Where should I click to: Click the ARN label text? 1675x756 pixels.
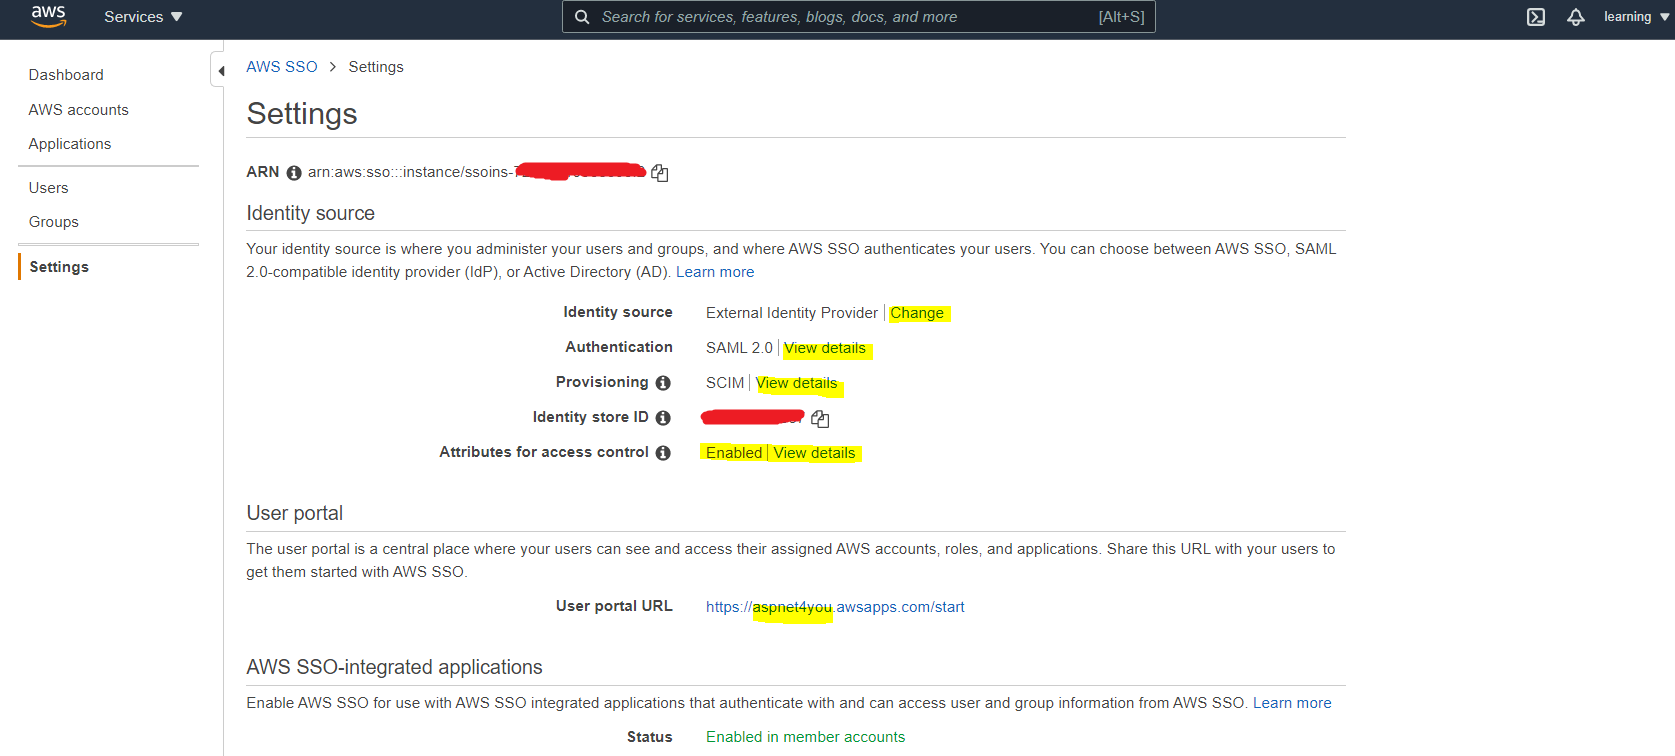[x=263, y=172]
